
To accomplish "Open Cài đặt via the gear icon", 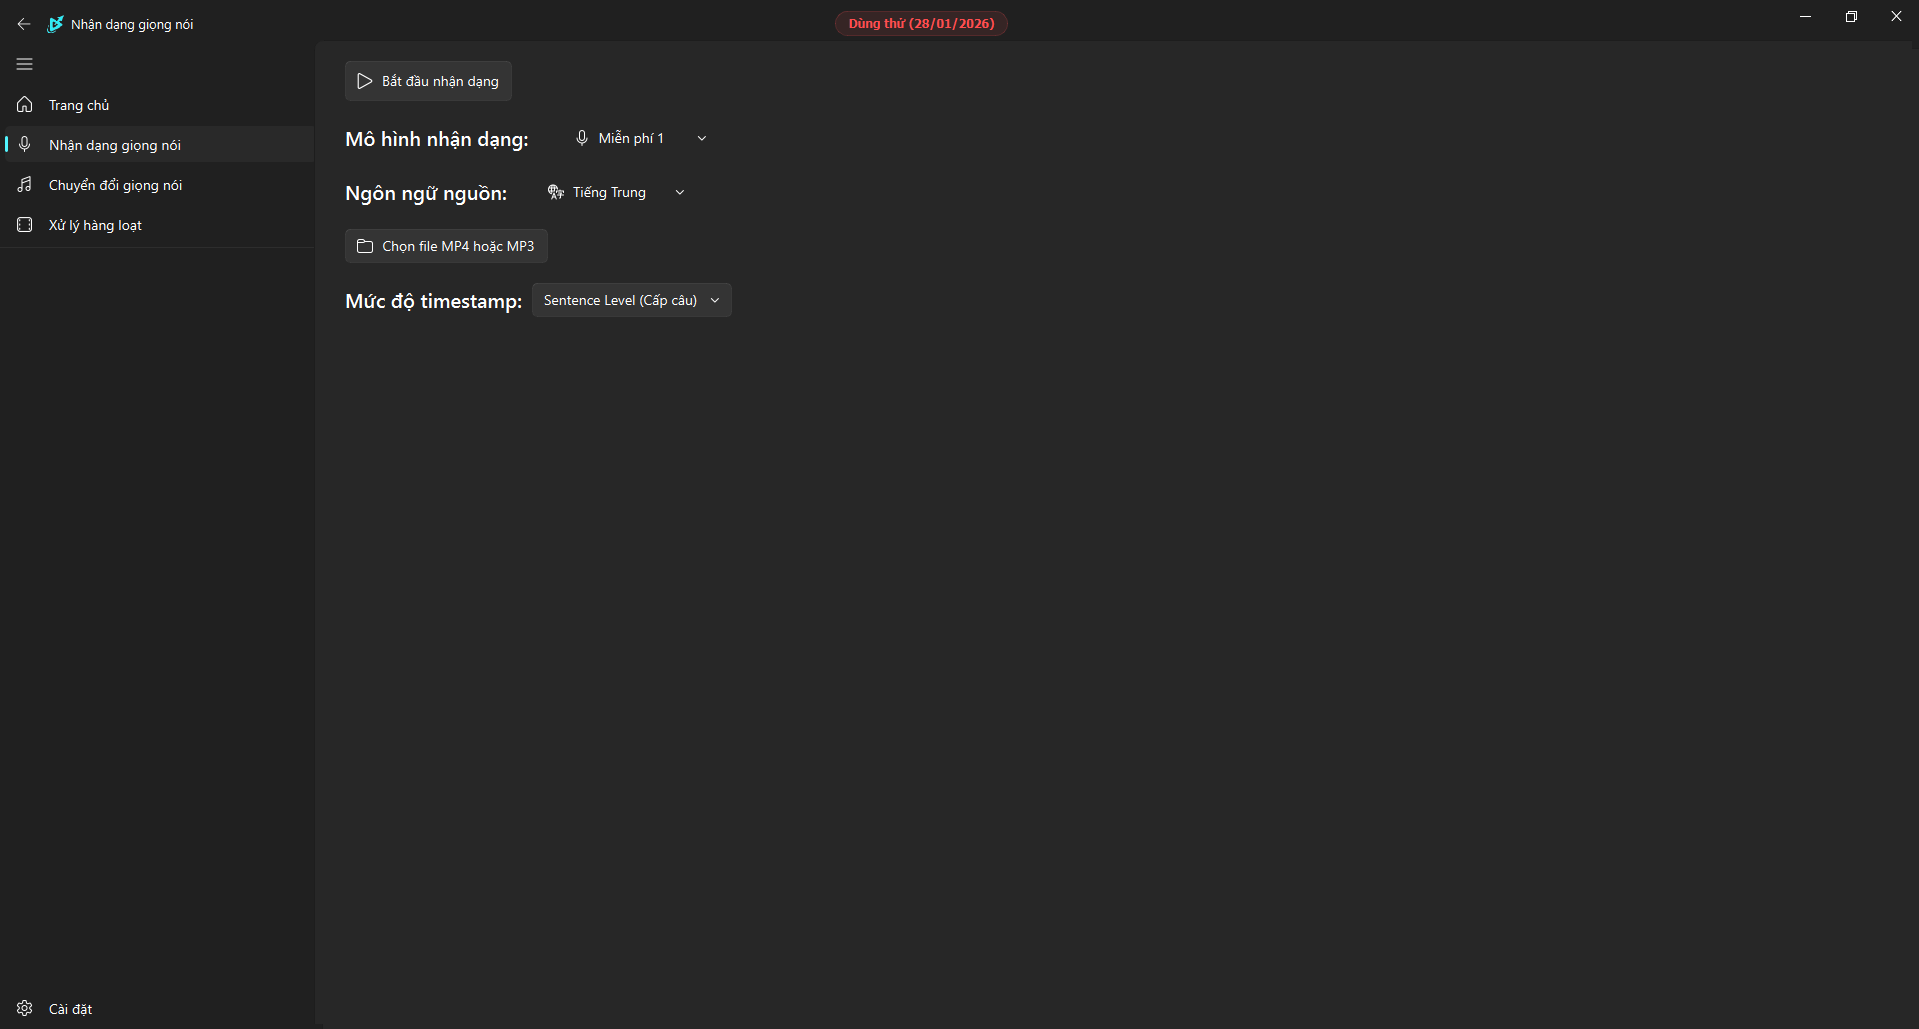I will pyautogui.click(x=25, y=1008).
